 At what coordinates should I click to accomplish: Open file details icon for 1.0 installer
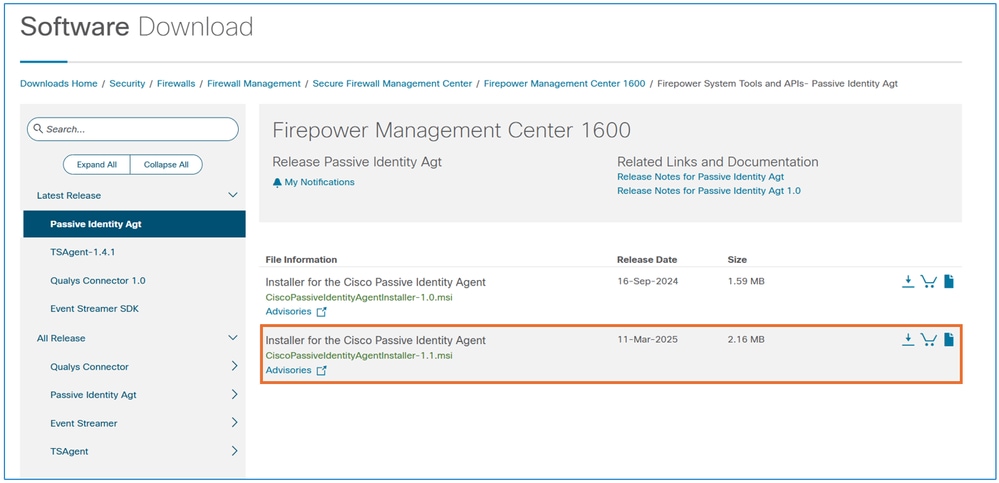949,282
